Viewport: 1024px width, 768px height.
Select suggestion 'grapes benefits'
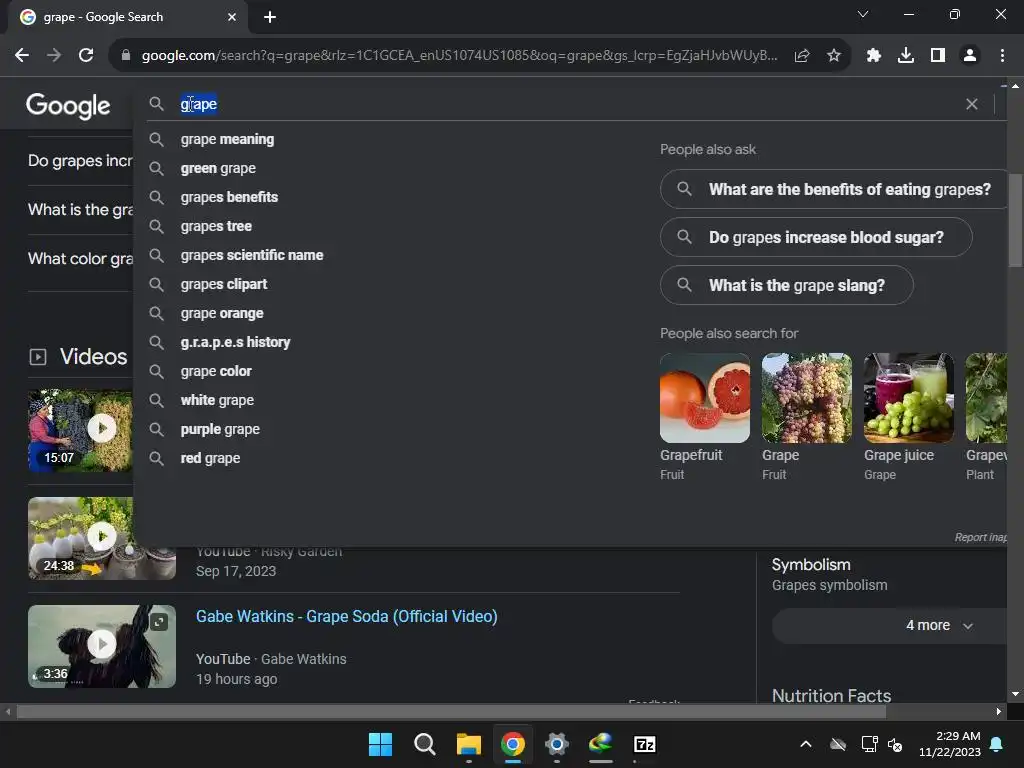coord(229,197)
